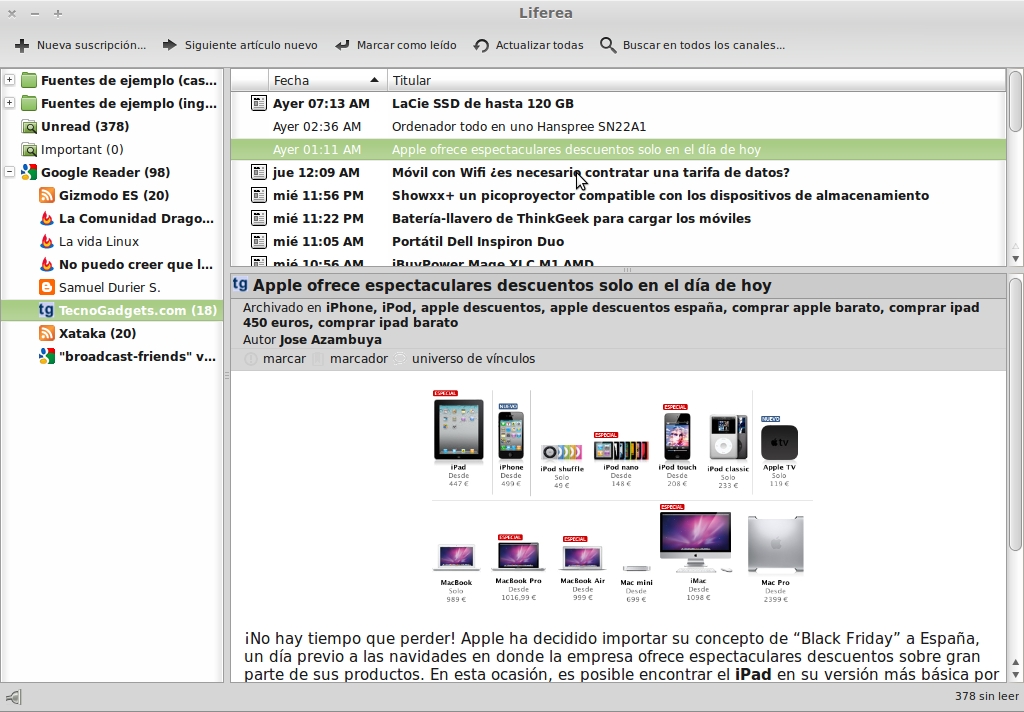
Task: Click the unread icon beside Móvil con Wifi article
Action: pos(259,172)
